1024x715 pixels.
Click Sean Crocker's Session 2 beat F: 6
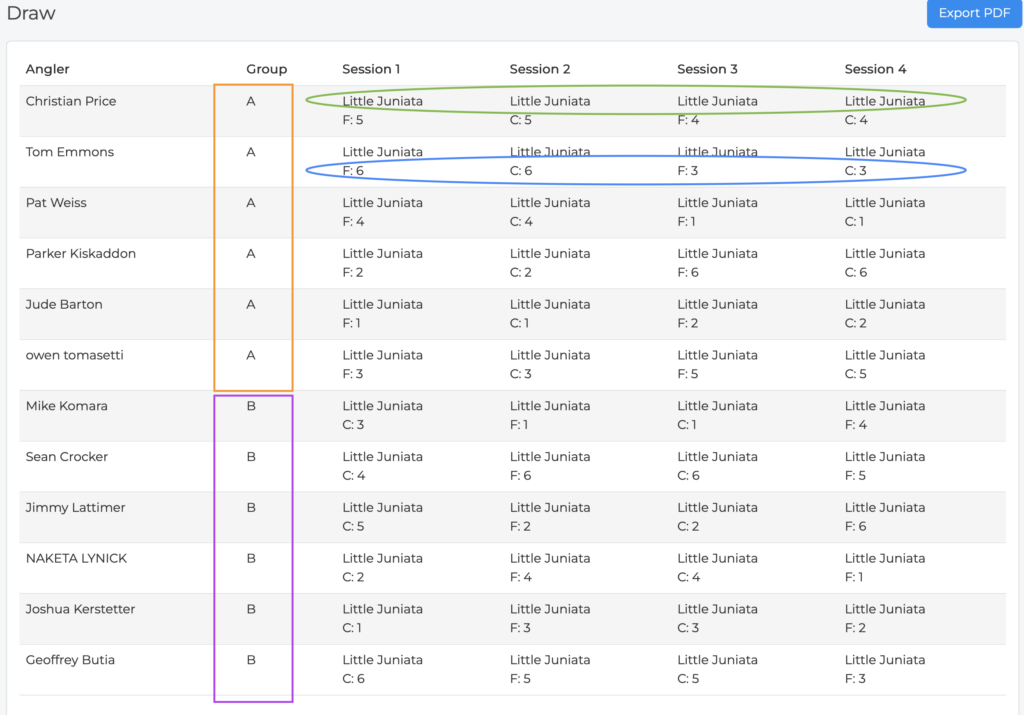coord(520,476)
